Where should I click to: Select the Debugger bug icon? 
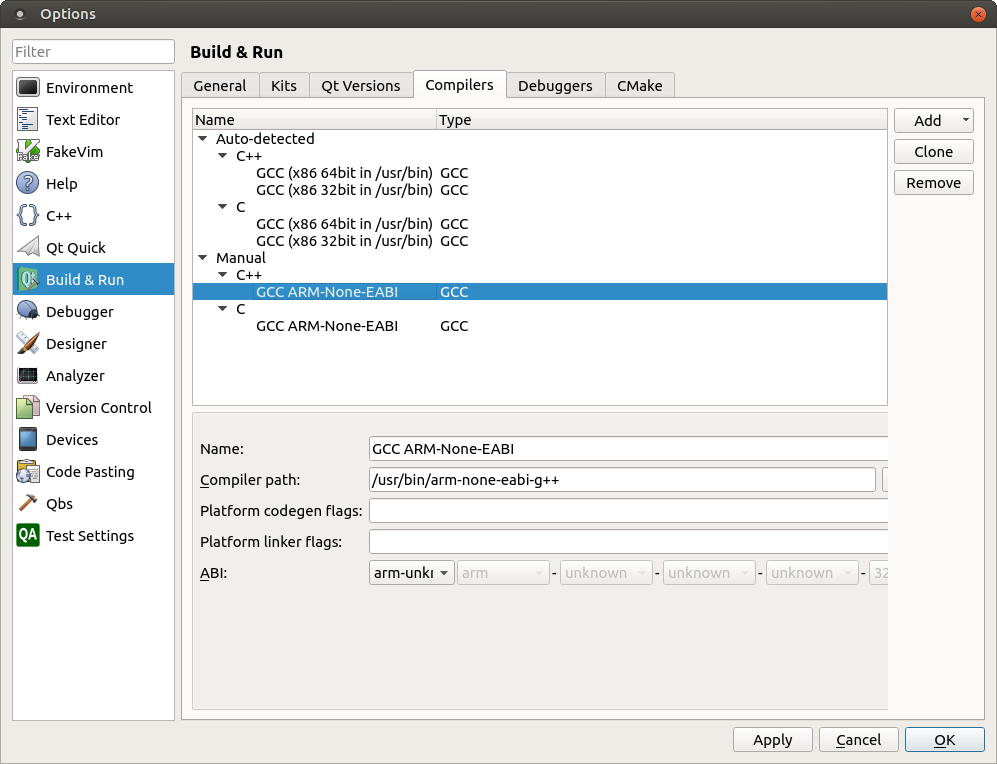pos(28,312)
